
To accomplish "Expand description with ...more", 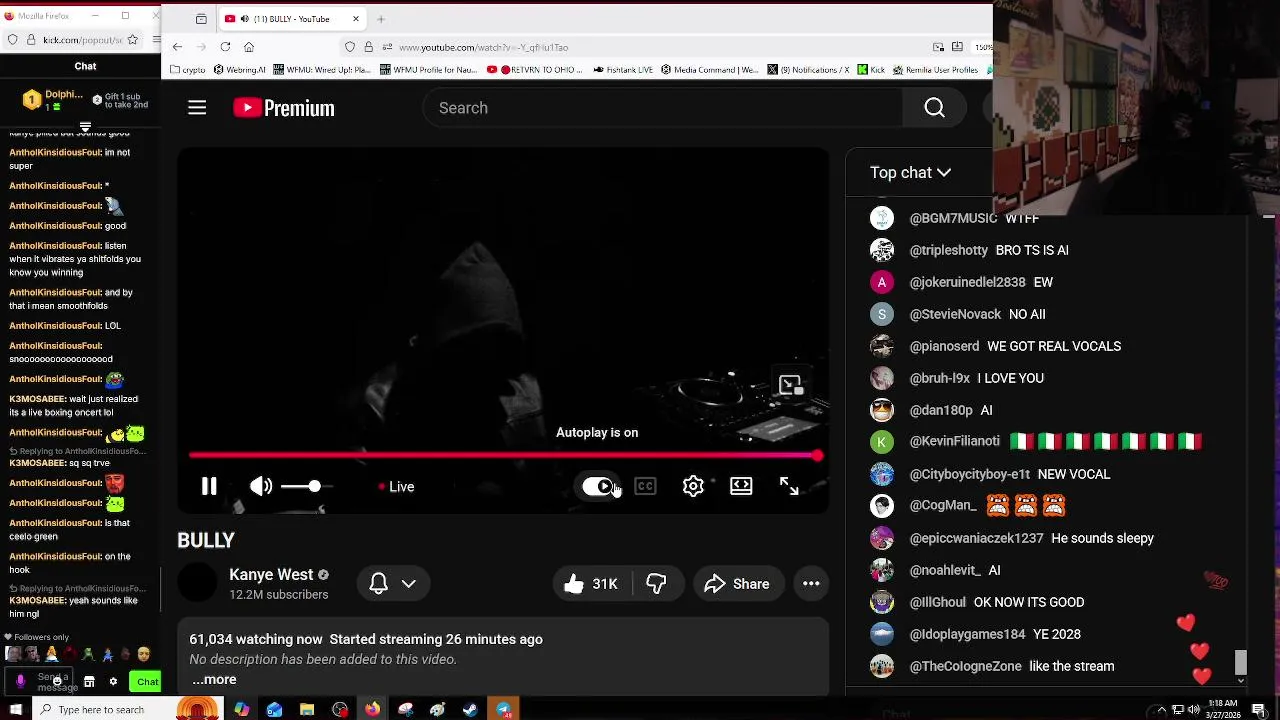I will pos(214,680).
